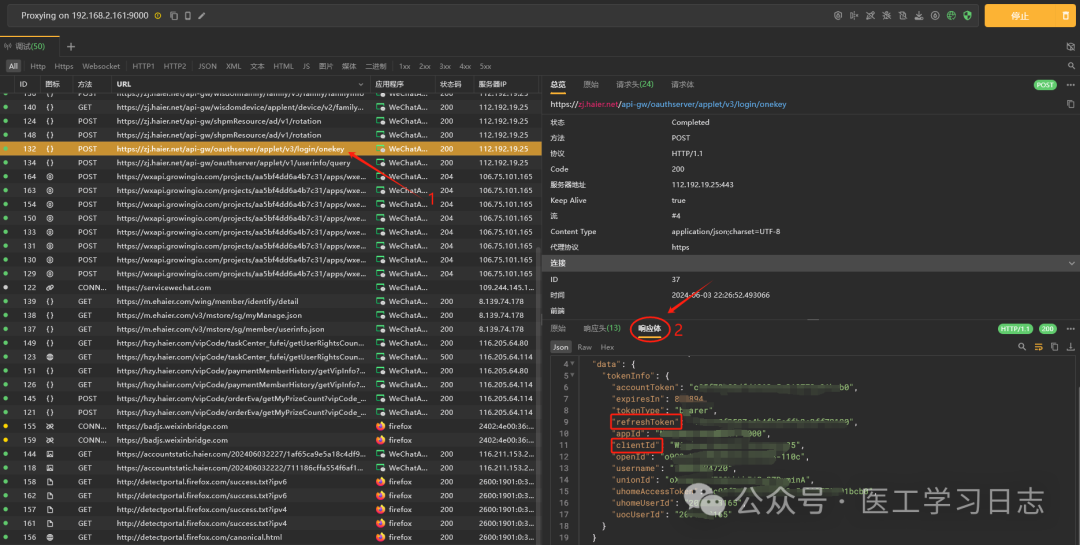Image resolution: width=1080 pixels, height=545 pixels.
Task: Open the URL column dropdown arrow
Action: point(361,85)
